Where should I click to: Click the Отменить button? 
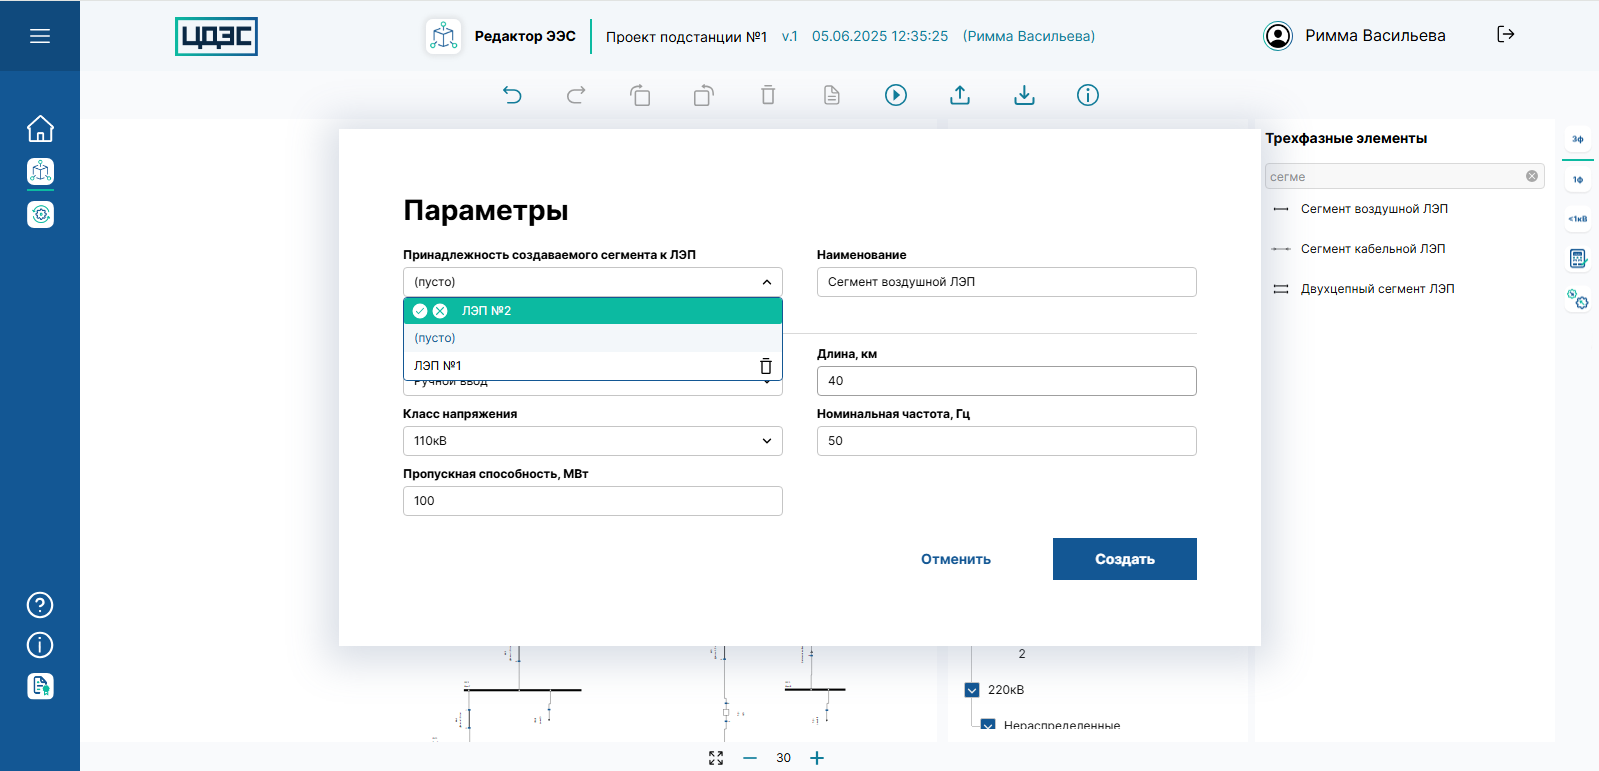coord(956,559)
